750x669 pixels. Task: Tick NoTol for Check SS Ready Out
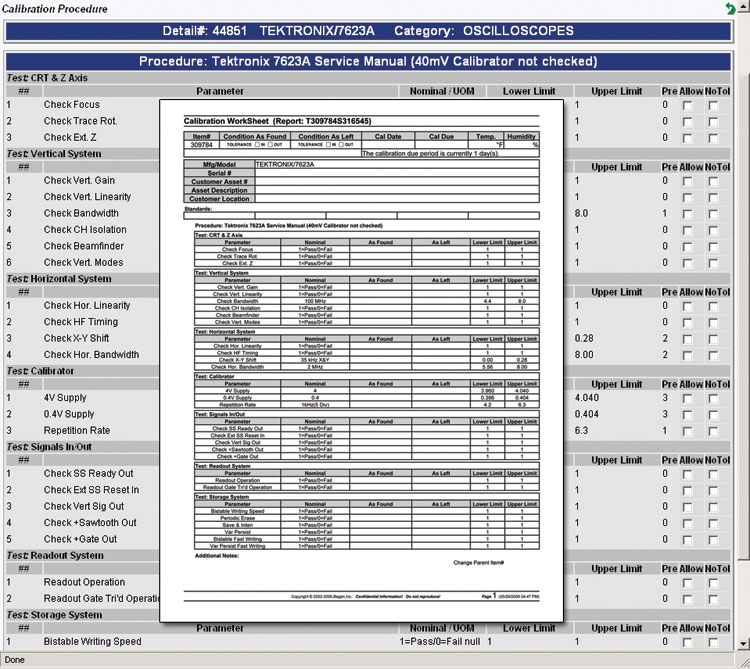713,474
